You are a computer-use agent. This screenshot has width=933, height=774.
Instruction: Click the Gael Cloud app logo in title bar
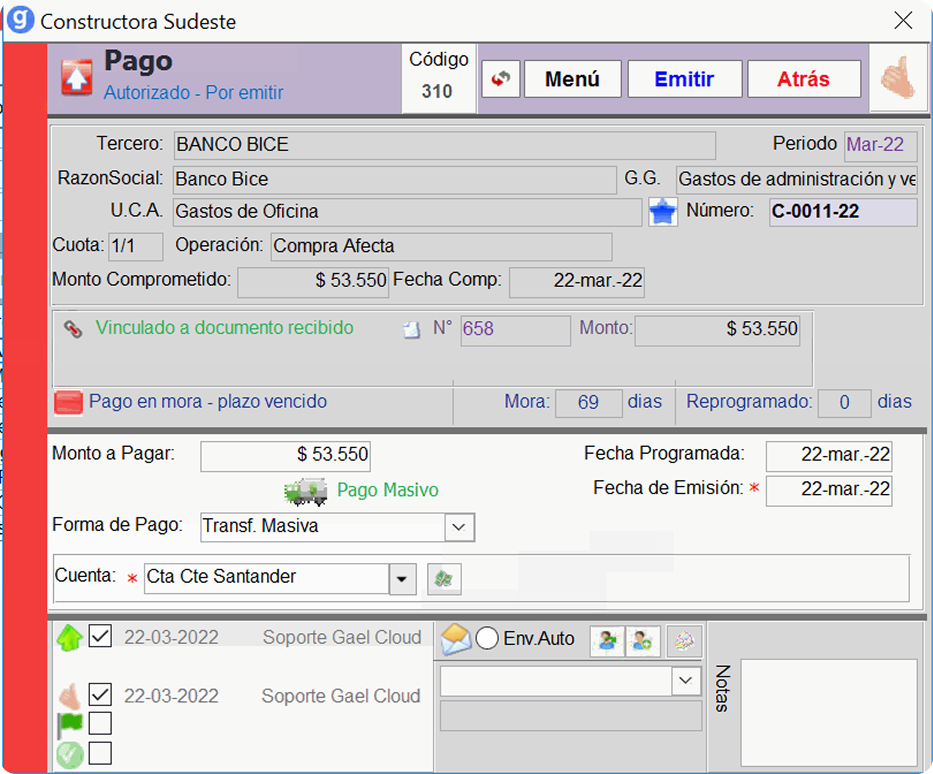click(x=21, y=19)
